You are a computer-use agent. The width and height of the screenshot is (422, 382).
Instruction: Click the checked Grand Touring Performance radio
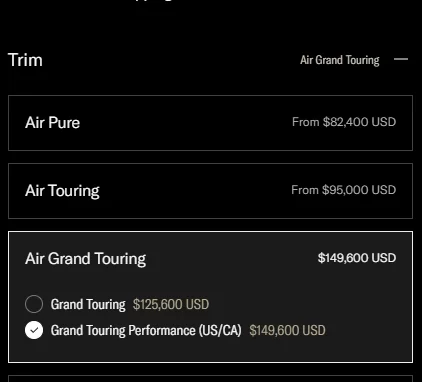[x=34, y=330]
